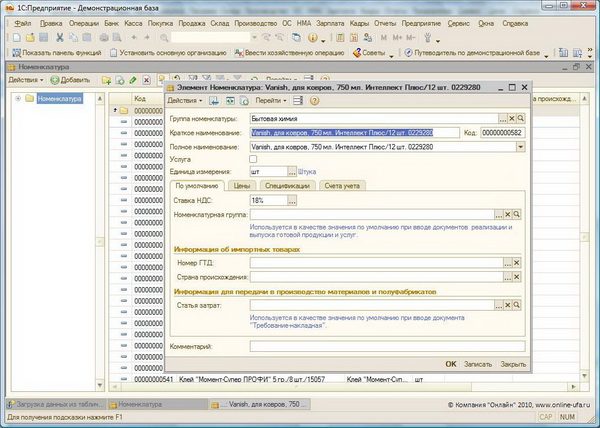Screen dimensions: 600x428
Task: Click the Save diskette icon
Action: point(43,37)
